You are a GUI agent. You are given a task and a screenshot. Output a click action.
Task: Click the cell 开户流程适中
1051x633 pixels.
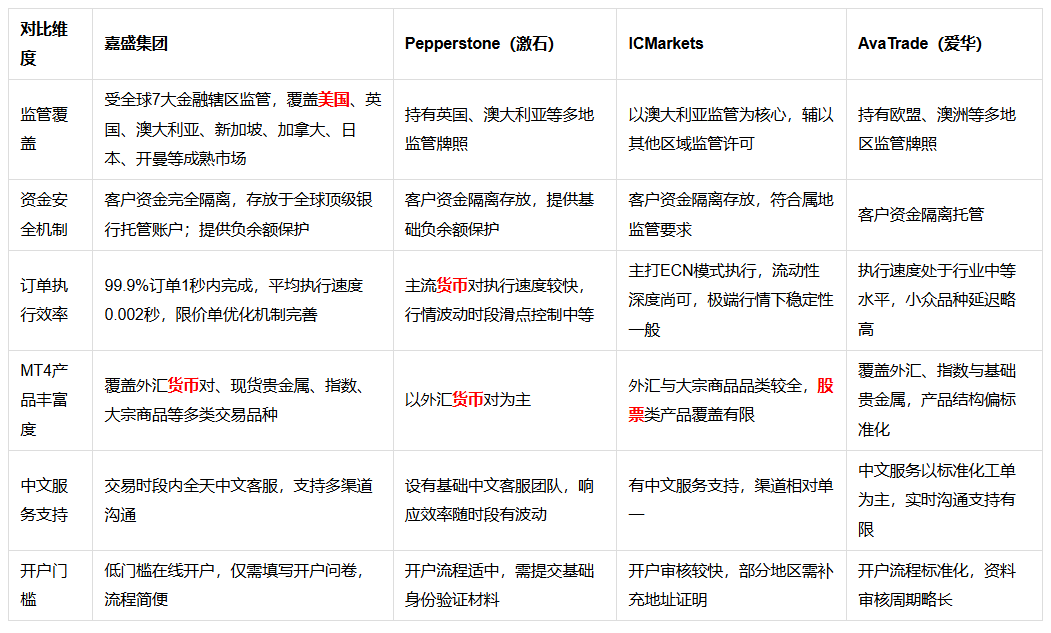coord(505,585)
